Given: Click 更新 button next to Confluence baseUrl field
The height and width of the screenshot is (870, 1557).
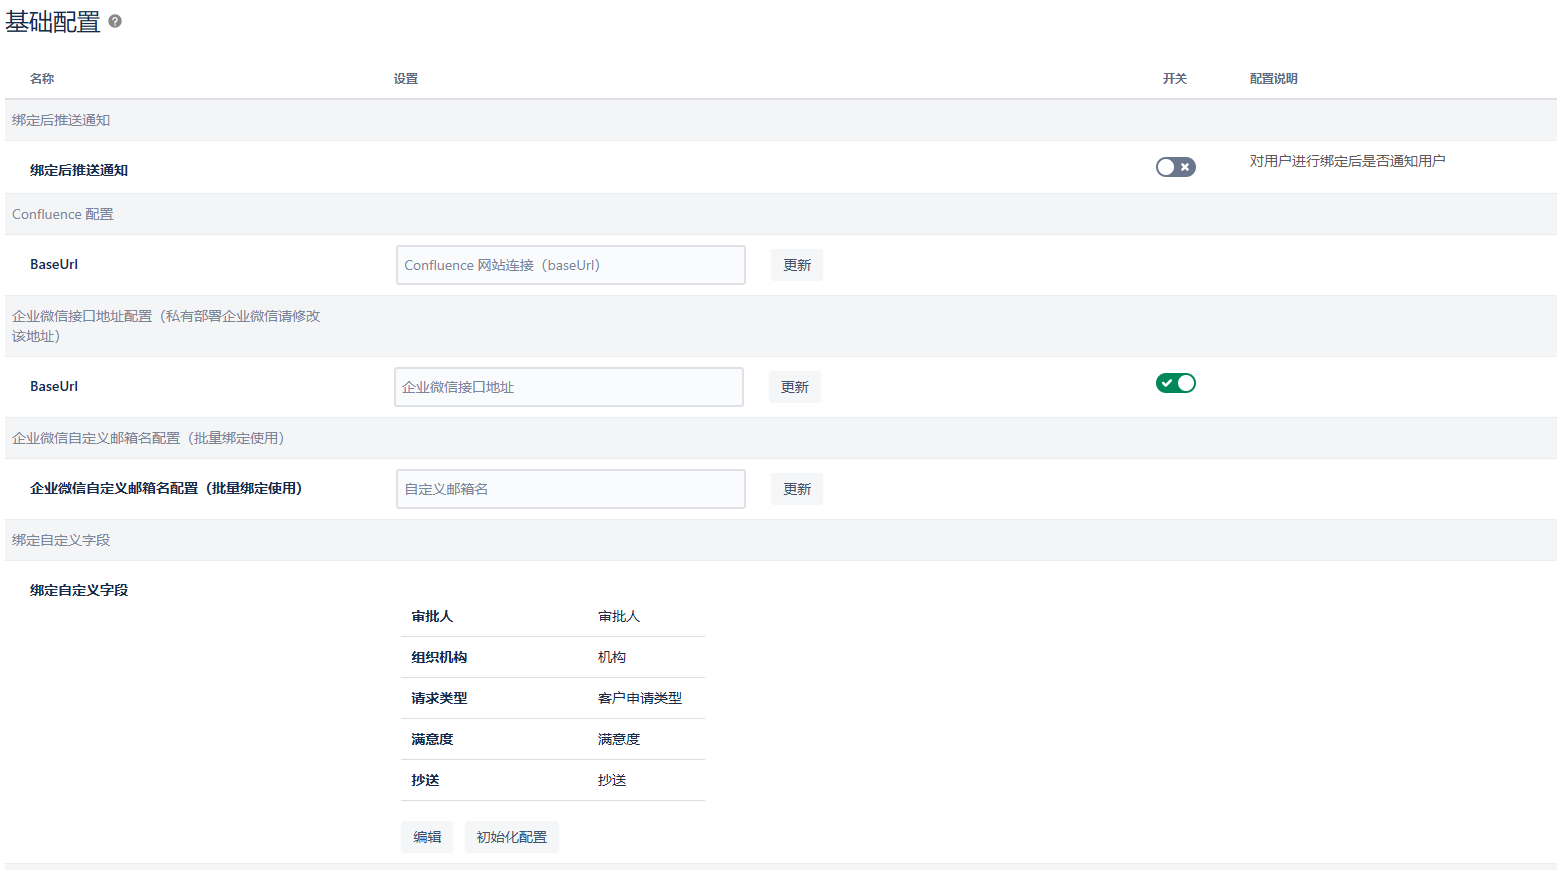Looking at the screenshot, I should pyautogui.click(x=796, y=265).
